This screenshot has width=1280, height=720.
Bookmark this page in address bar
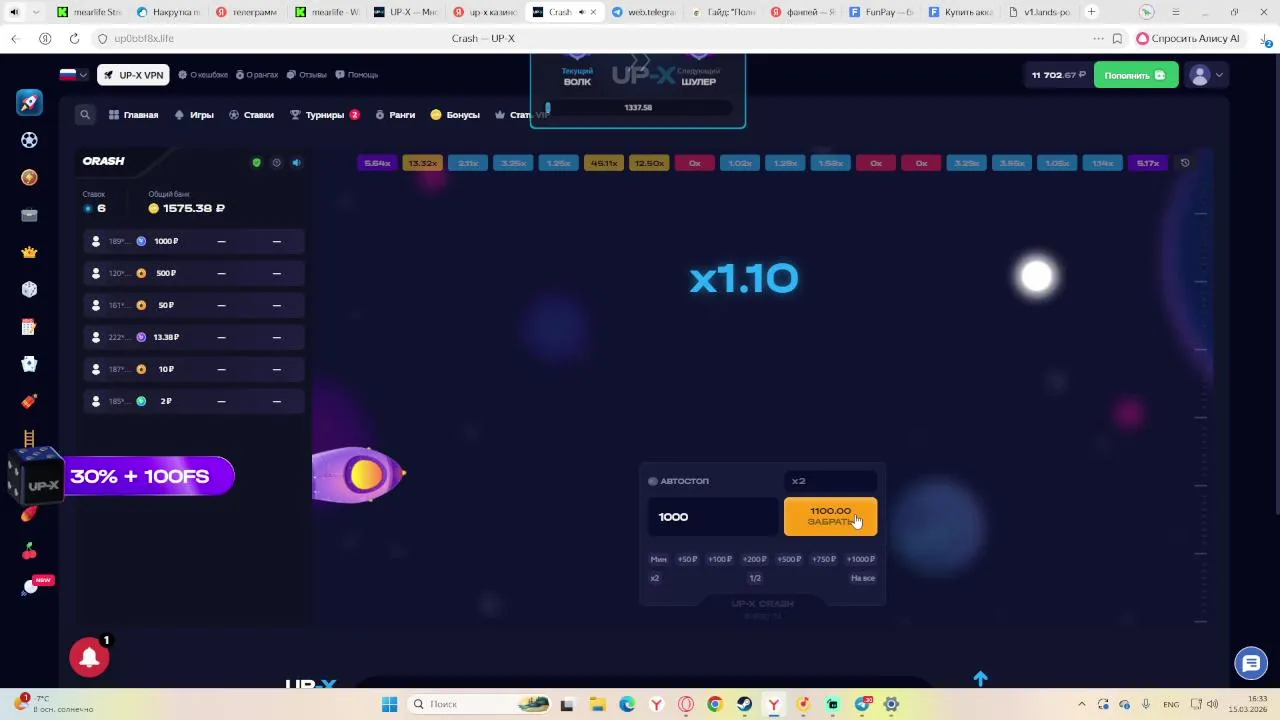(x=1117, y=38)
